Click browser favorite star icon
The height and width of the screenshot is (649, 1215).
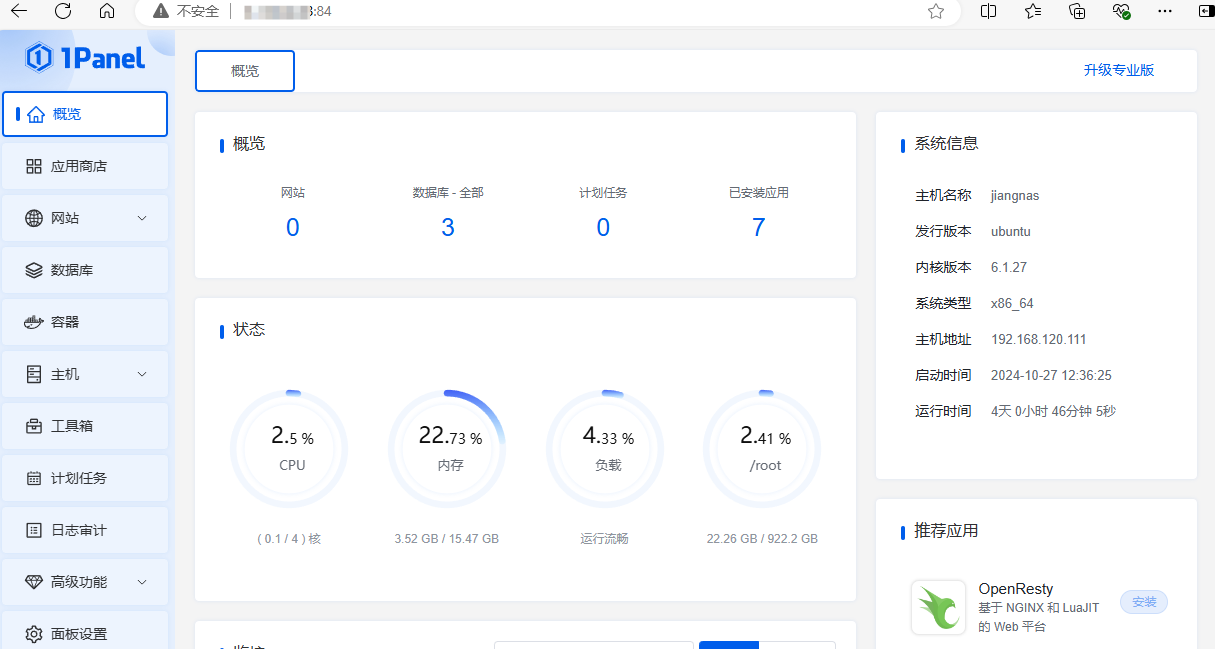pyautogui.click(x=935, y=11)
